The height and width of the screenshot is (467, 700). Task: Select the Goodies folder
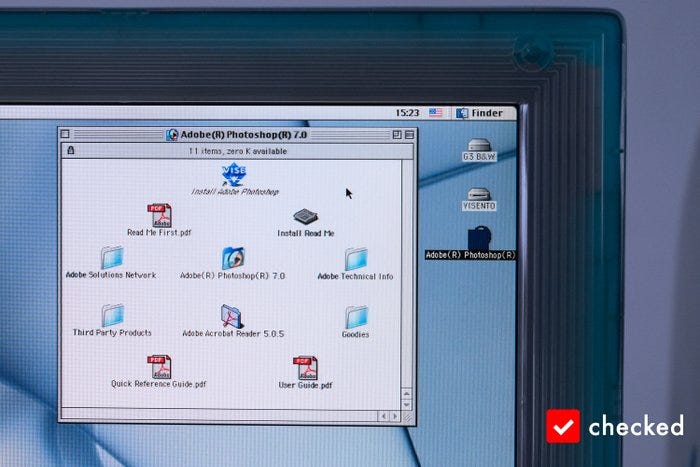356,317
